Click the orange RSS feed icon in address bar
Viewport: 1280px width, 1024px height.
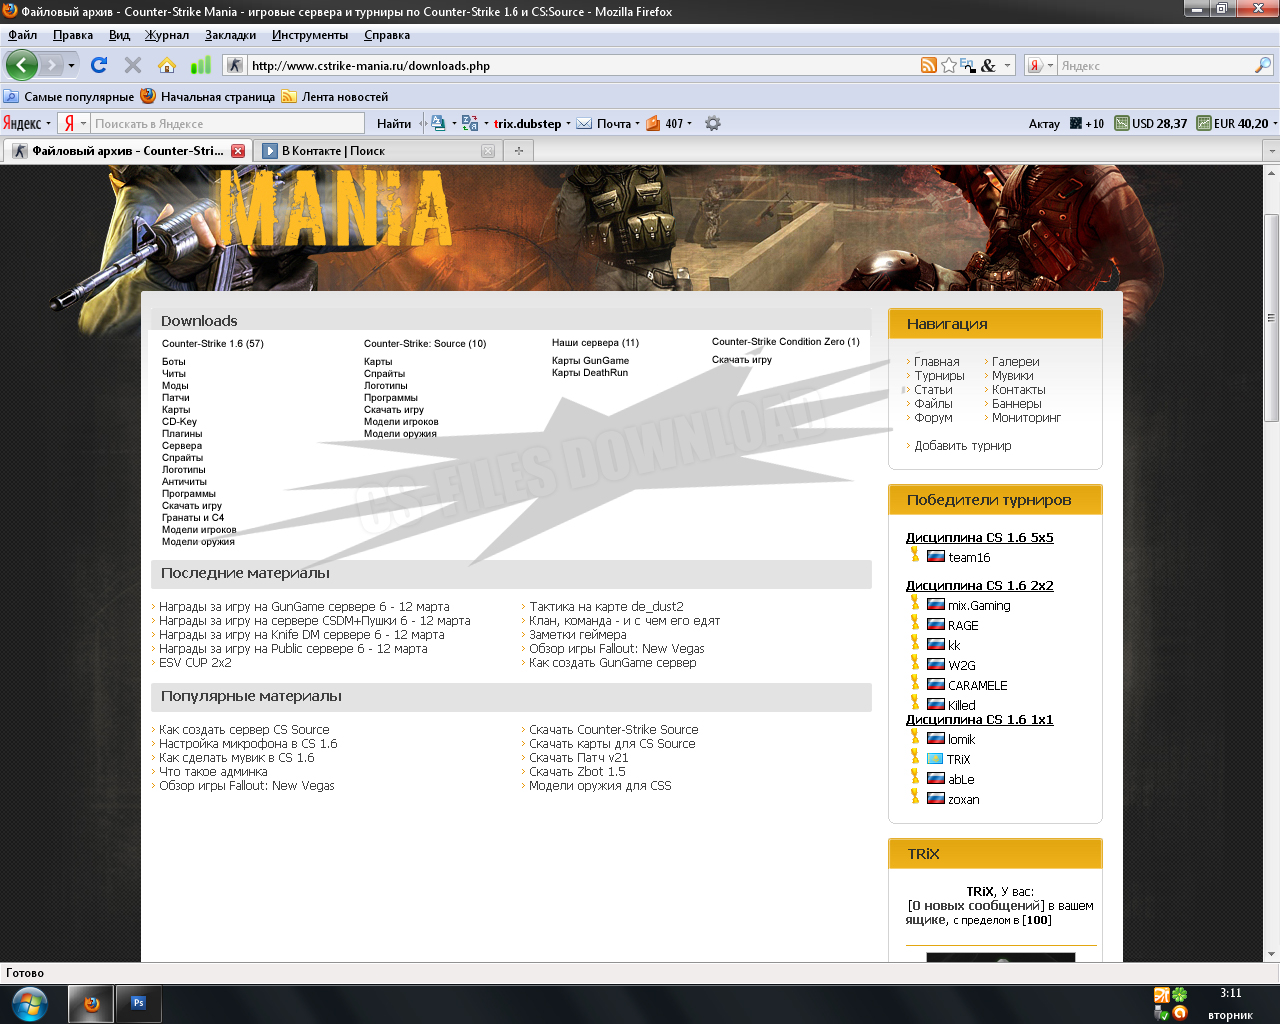pos(929,65)
